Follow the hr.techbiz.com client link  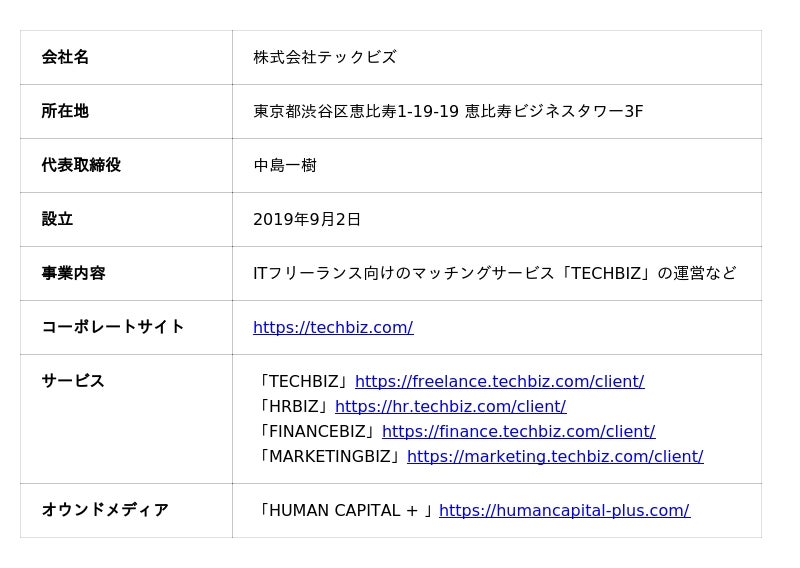point(450,407)
